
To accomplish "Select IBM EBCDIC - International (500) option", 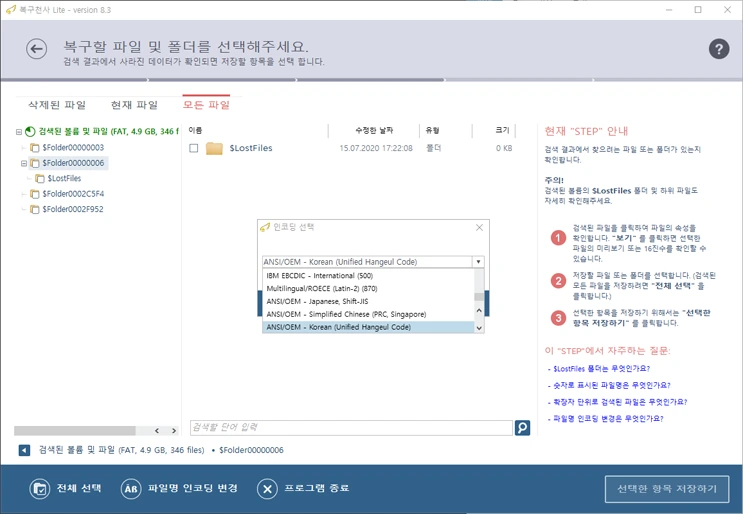I will 368,276.
